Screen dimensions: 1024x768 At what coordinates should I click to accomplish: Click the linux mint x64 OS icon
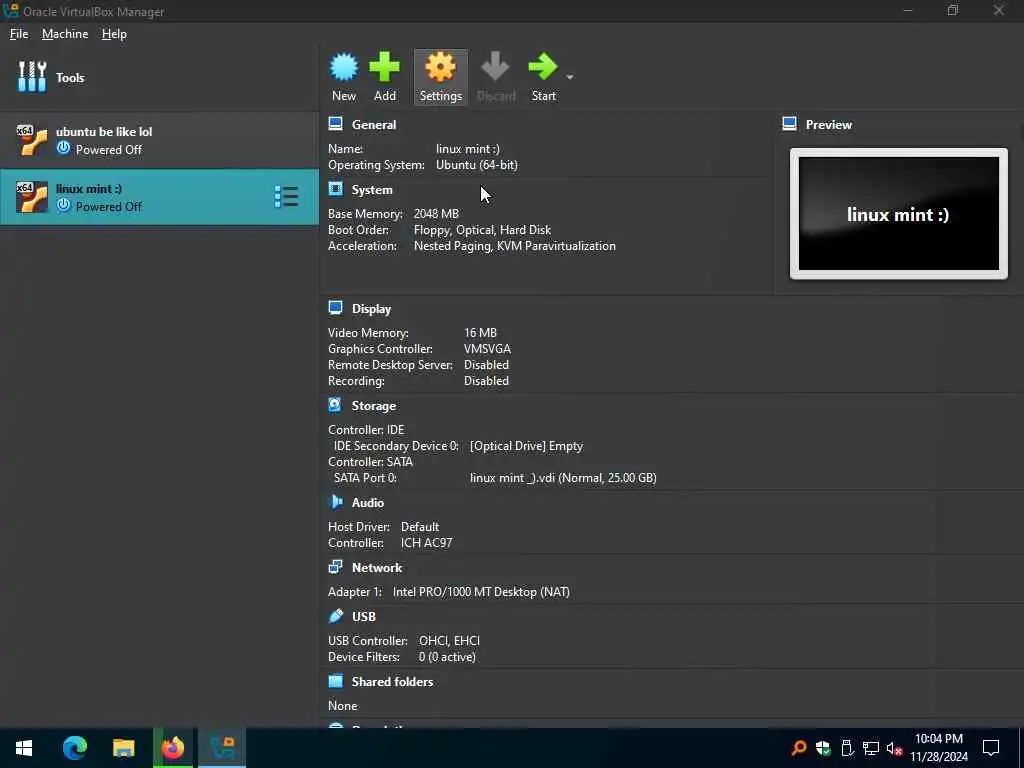tap(31, 197)
